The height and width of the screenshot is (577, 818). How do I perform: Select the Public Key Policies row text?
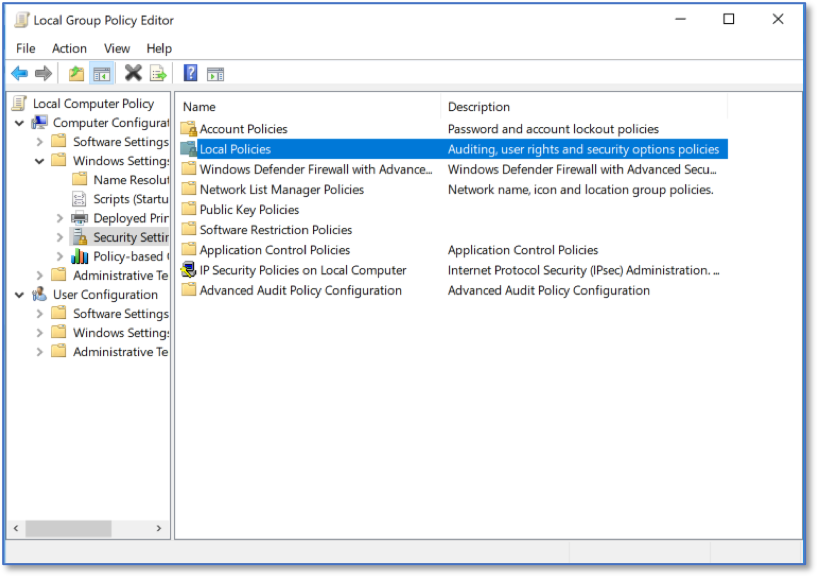tap(249, 210)
